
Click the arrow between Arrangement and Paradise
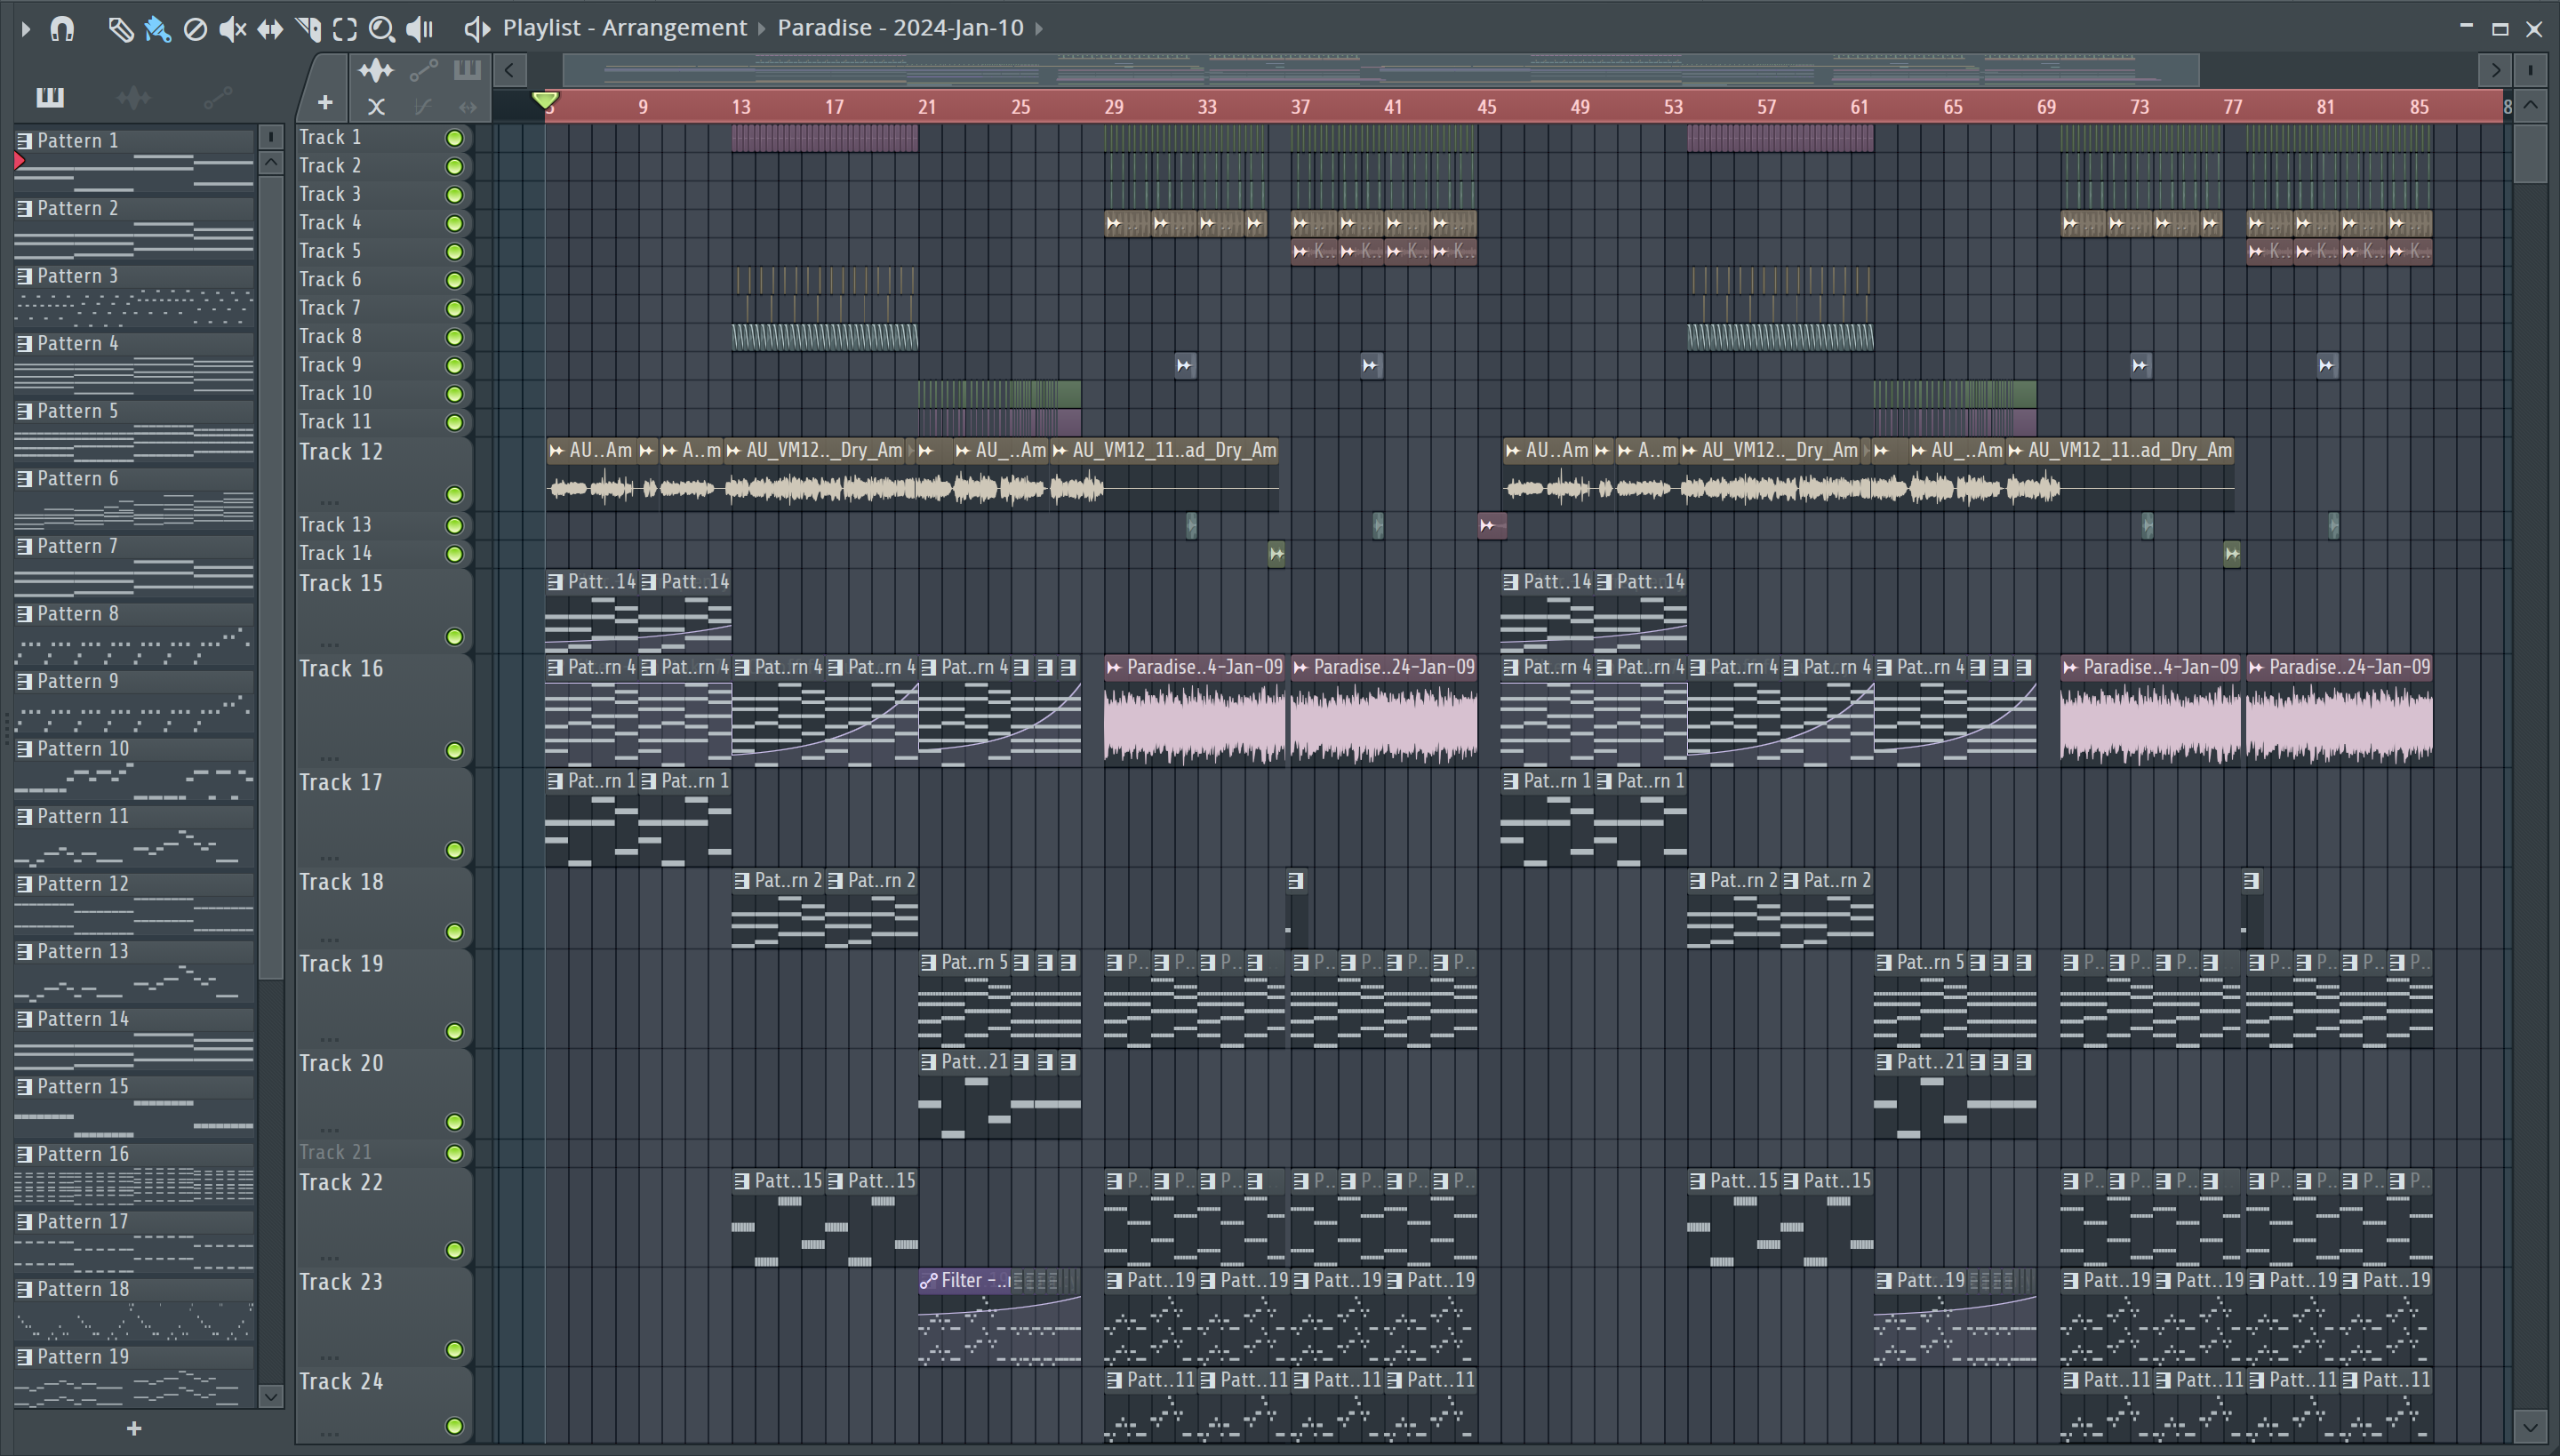762,29
